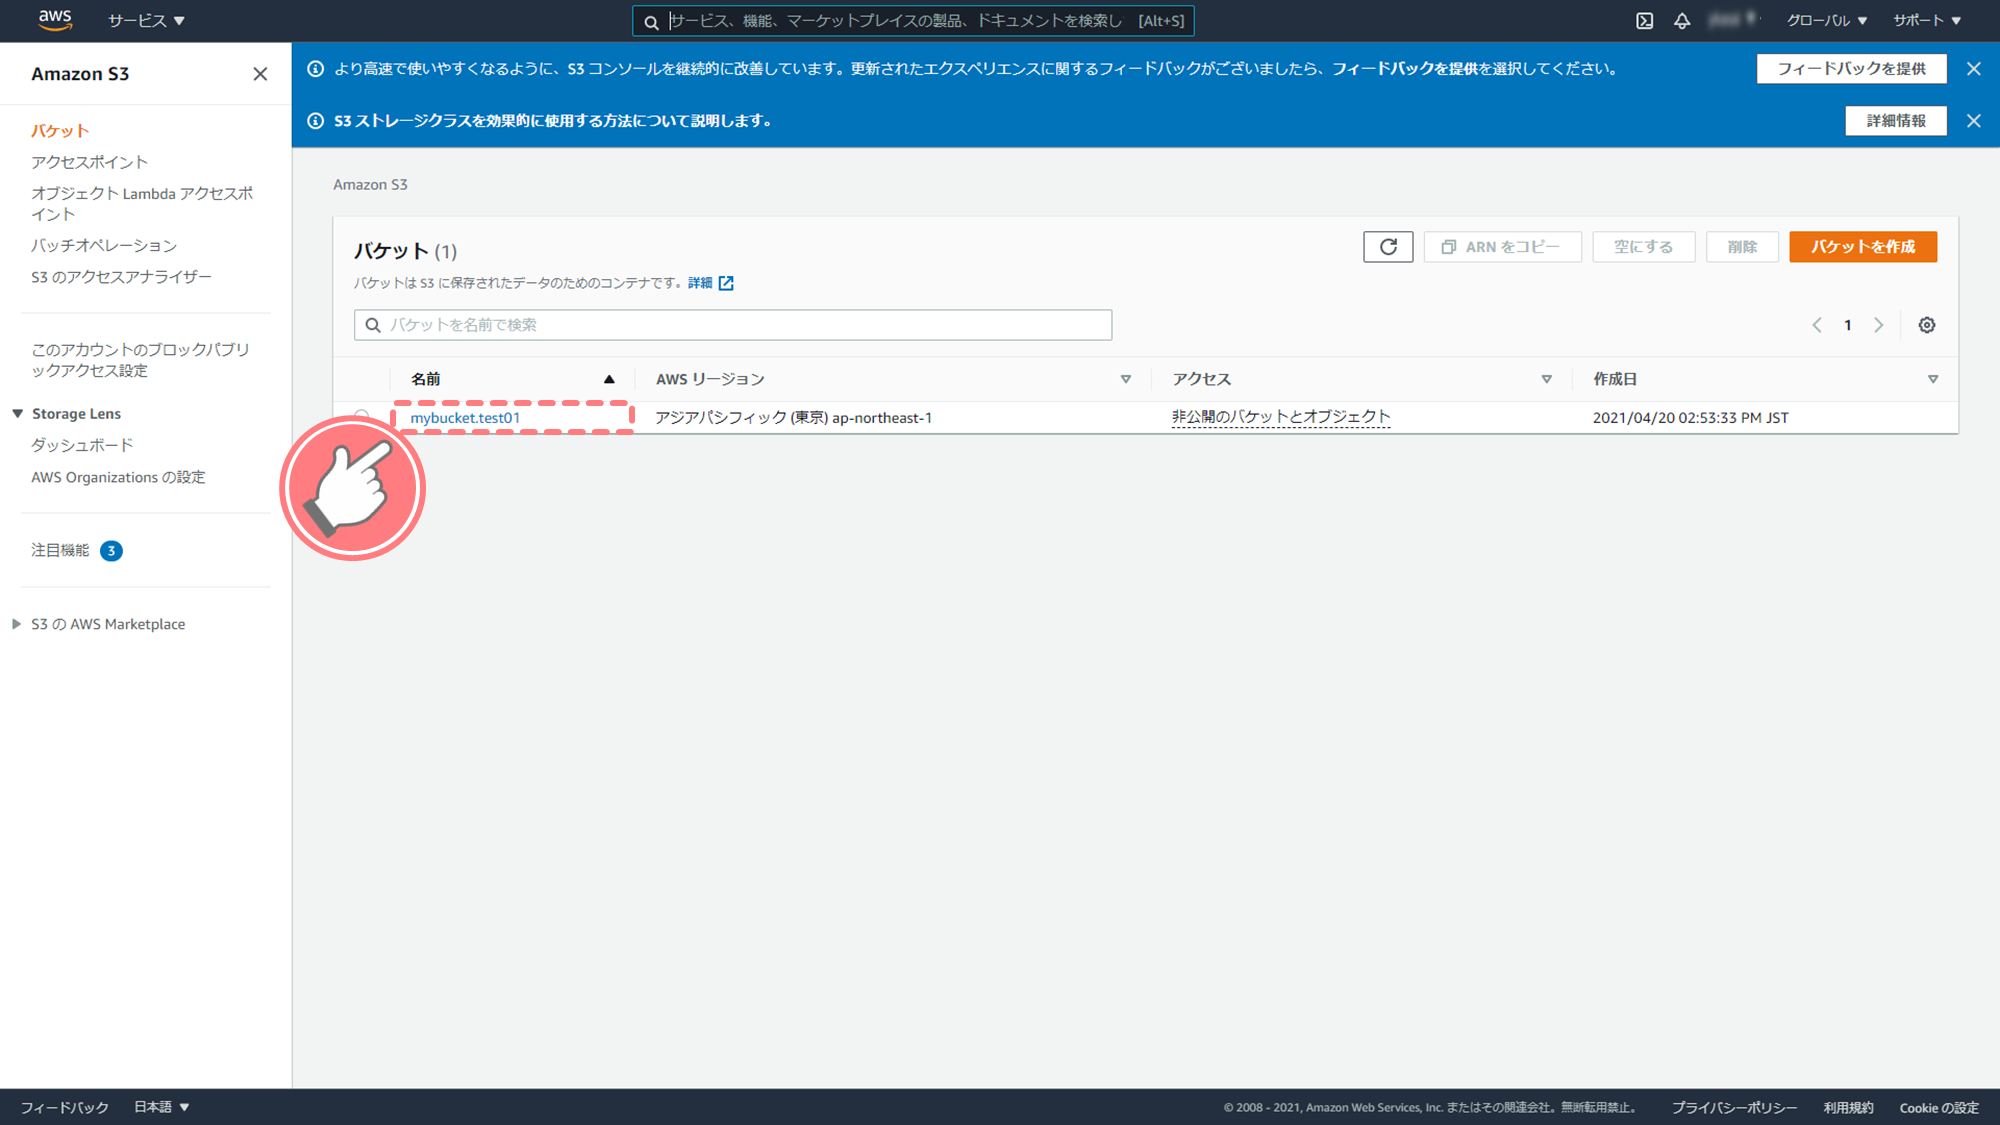Open the table preferences gear icon

click(1927, 325)
